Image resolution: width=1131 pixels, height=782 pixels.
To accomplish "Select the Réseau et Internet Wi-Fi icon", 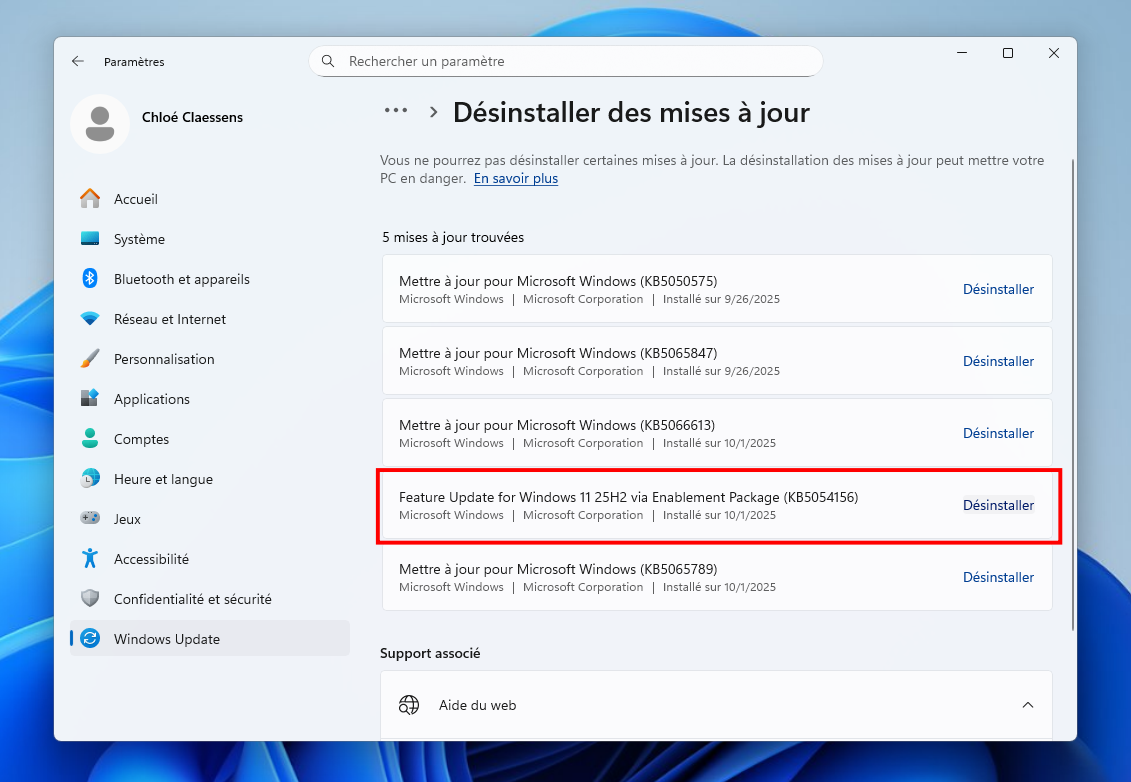I will 90,319.
